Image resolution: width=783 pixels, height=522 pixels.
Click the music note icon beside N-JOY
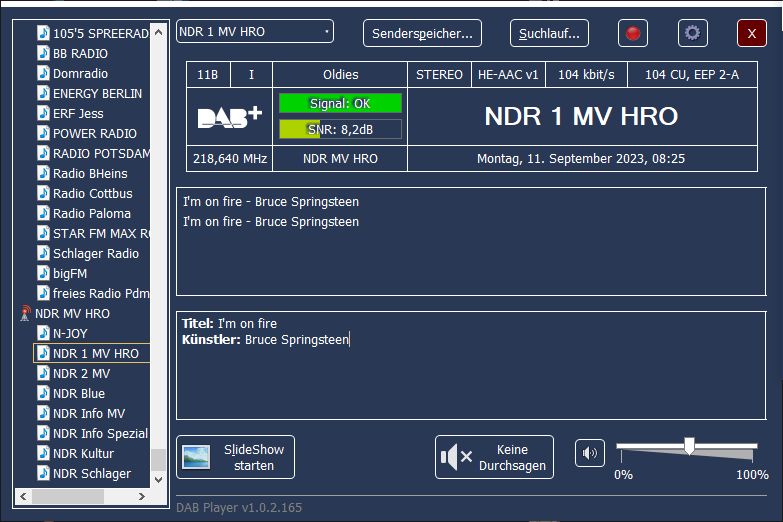point(43,334)
